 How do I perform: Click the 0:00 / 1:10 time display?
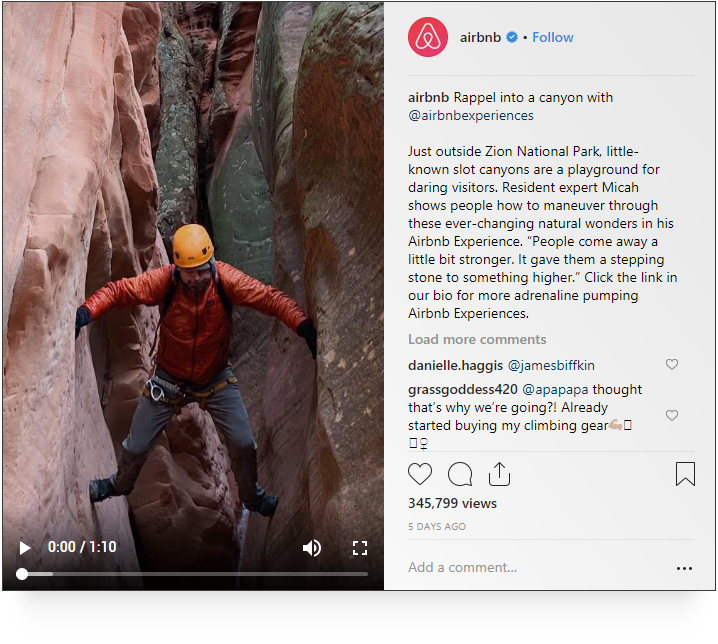[x=82, y=547]
